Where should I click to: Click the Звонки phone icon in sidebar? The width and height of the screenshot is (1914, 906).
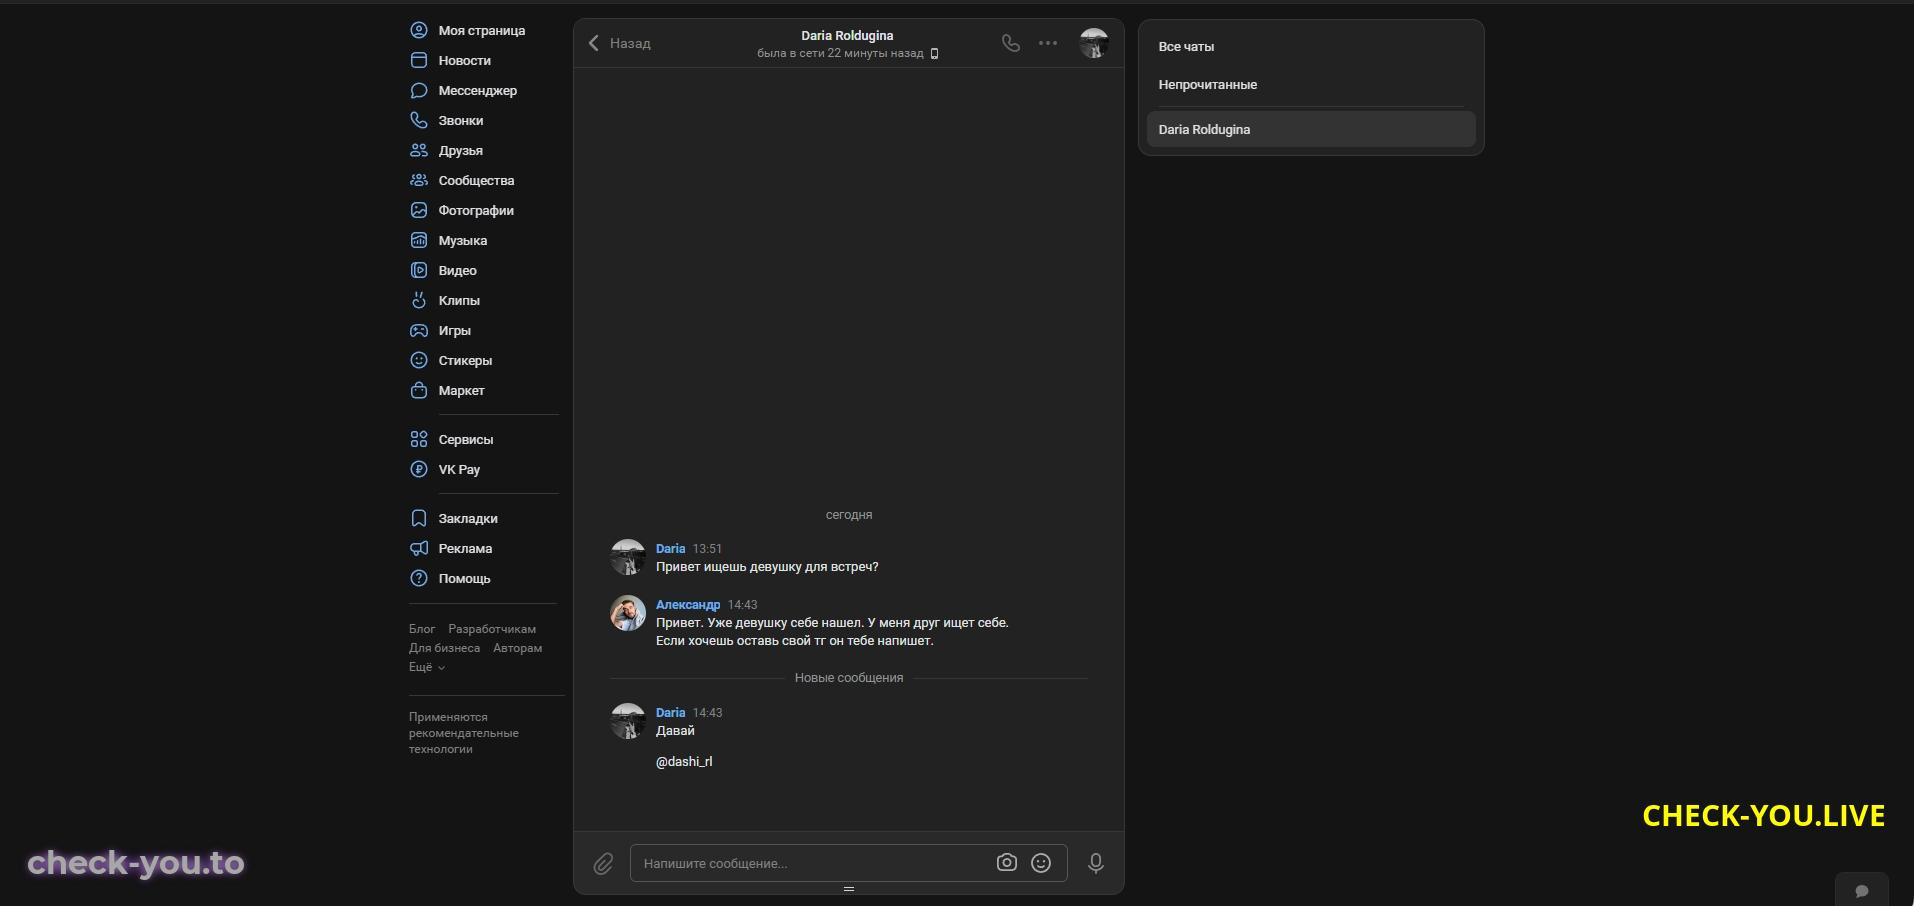pyautogui.click(x=419, y=121)
